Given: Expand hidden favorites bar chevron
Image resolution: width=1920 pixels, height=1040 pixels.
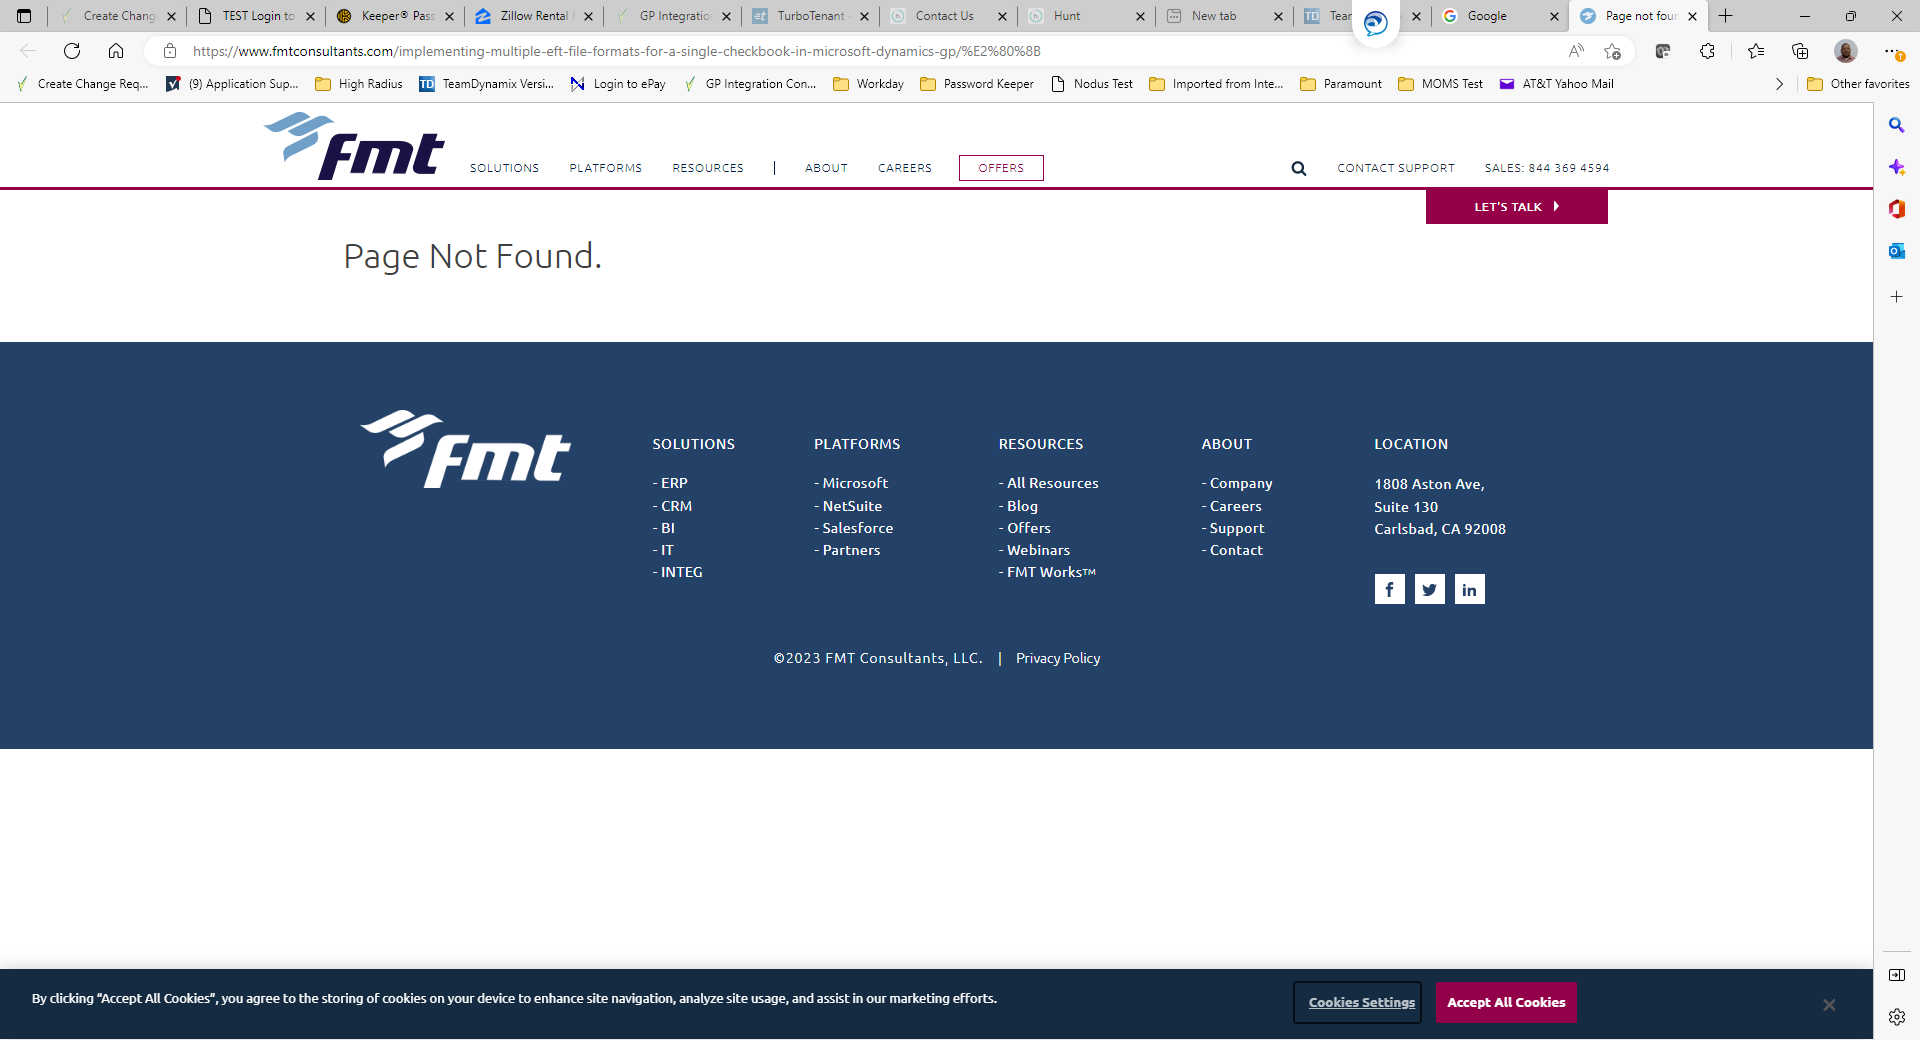Looking at the screenshot, I should pyautogui.click(x=1779, y=84).
